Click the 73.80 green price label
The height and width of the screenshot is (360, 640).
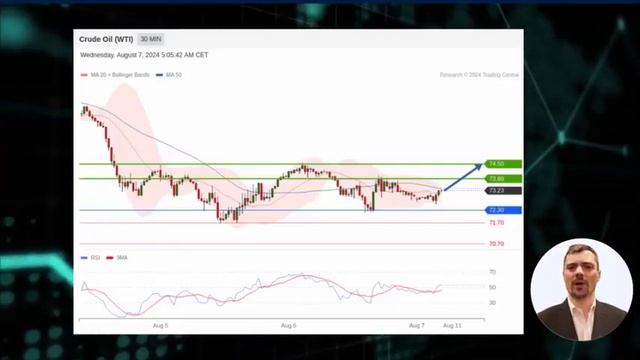[503, 179]
